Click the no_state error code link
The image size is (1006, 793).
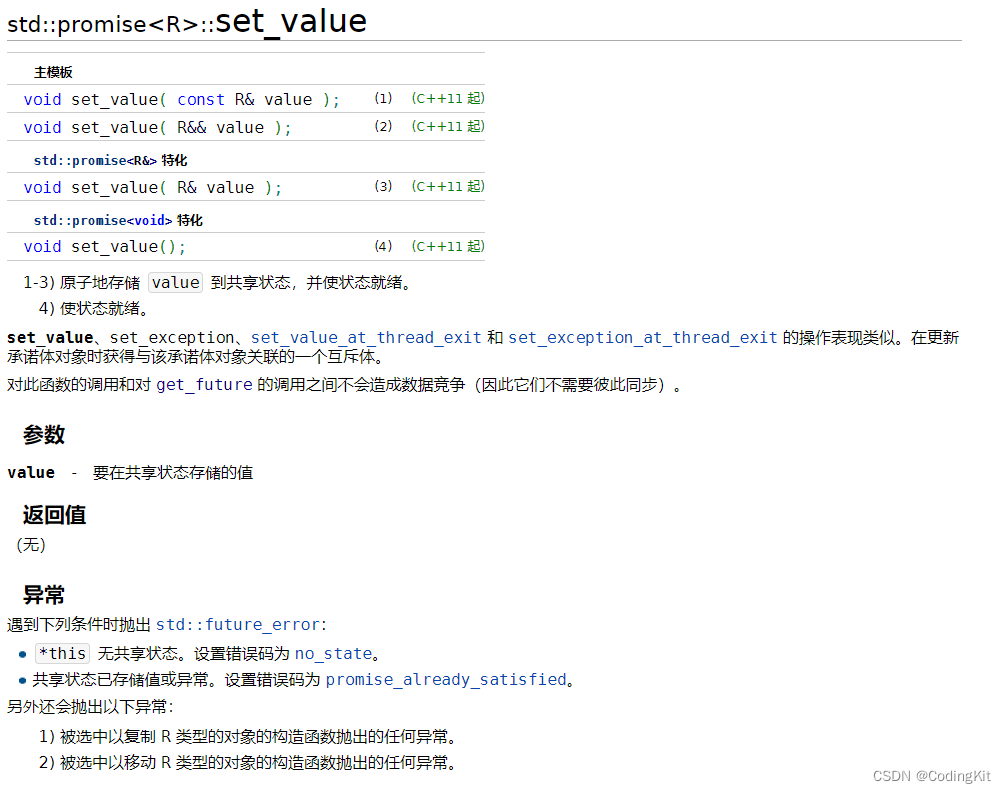click(333, 653)
